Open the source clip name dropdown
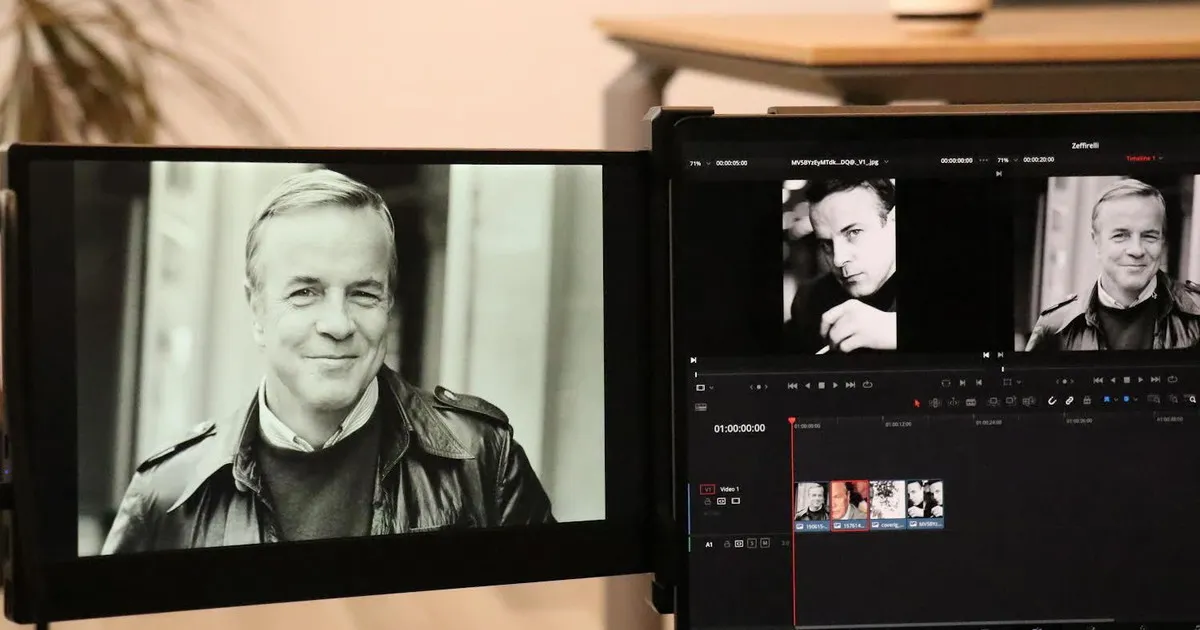The image size is (1200, 630). [886, 162]
